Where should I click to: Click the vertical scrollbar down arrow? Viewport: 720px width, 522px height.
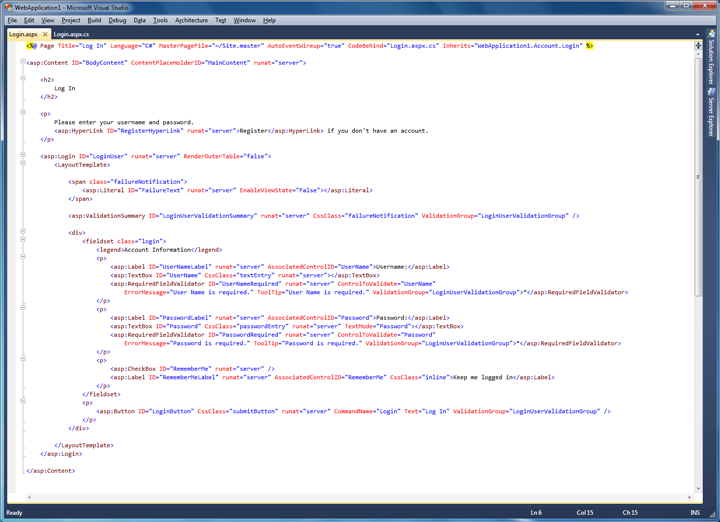(698, 488)
